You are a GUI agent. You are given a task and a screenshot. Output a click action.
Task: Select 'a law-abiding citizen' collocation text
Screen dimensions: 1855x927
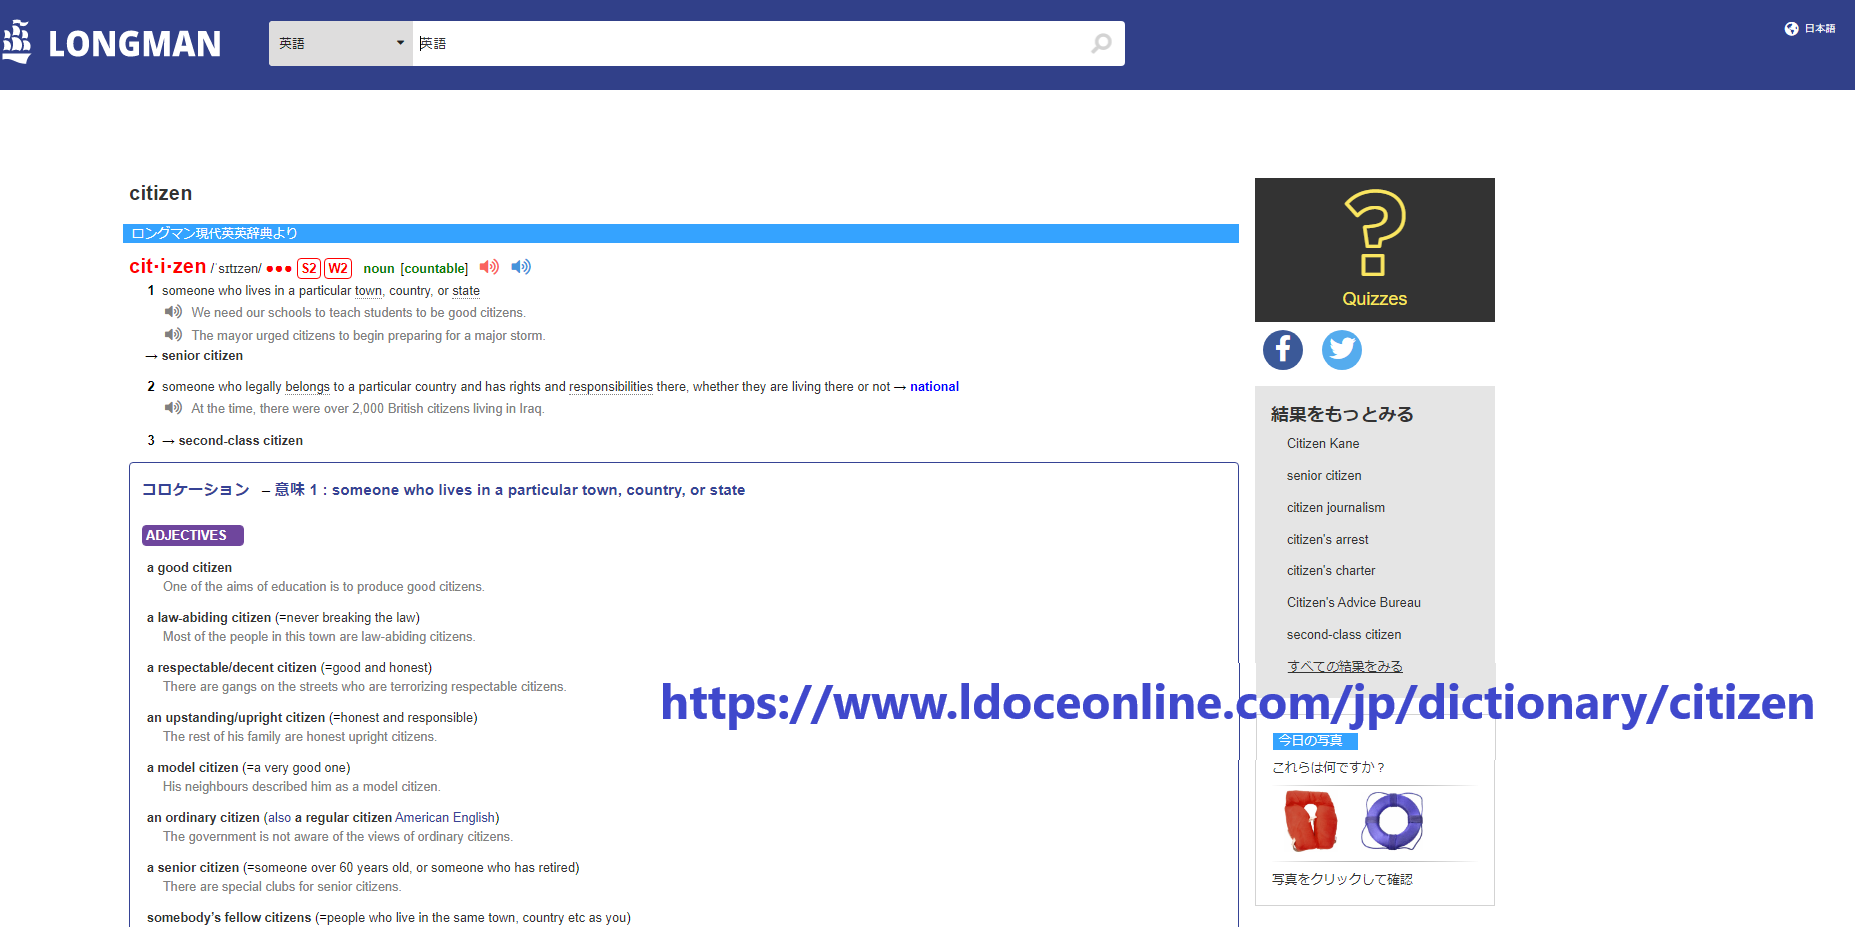tap(209, 618)
